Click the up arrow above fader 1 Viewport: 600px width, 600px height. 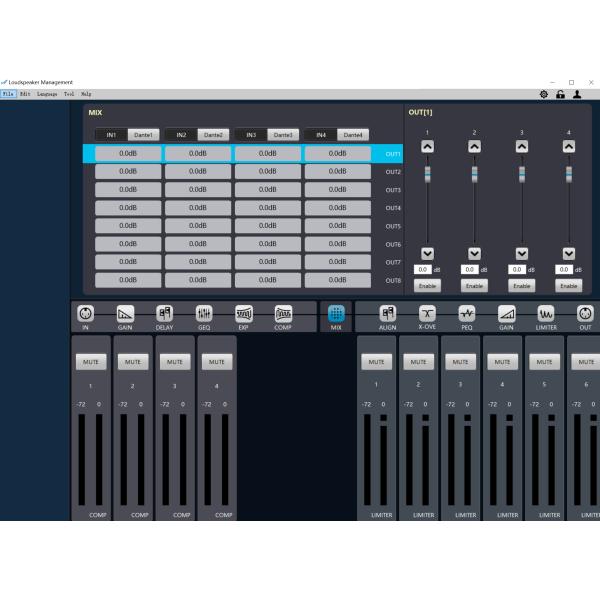pyautogui.click(x=427, y=146)
